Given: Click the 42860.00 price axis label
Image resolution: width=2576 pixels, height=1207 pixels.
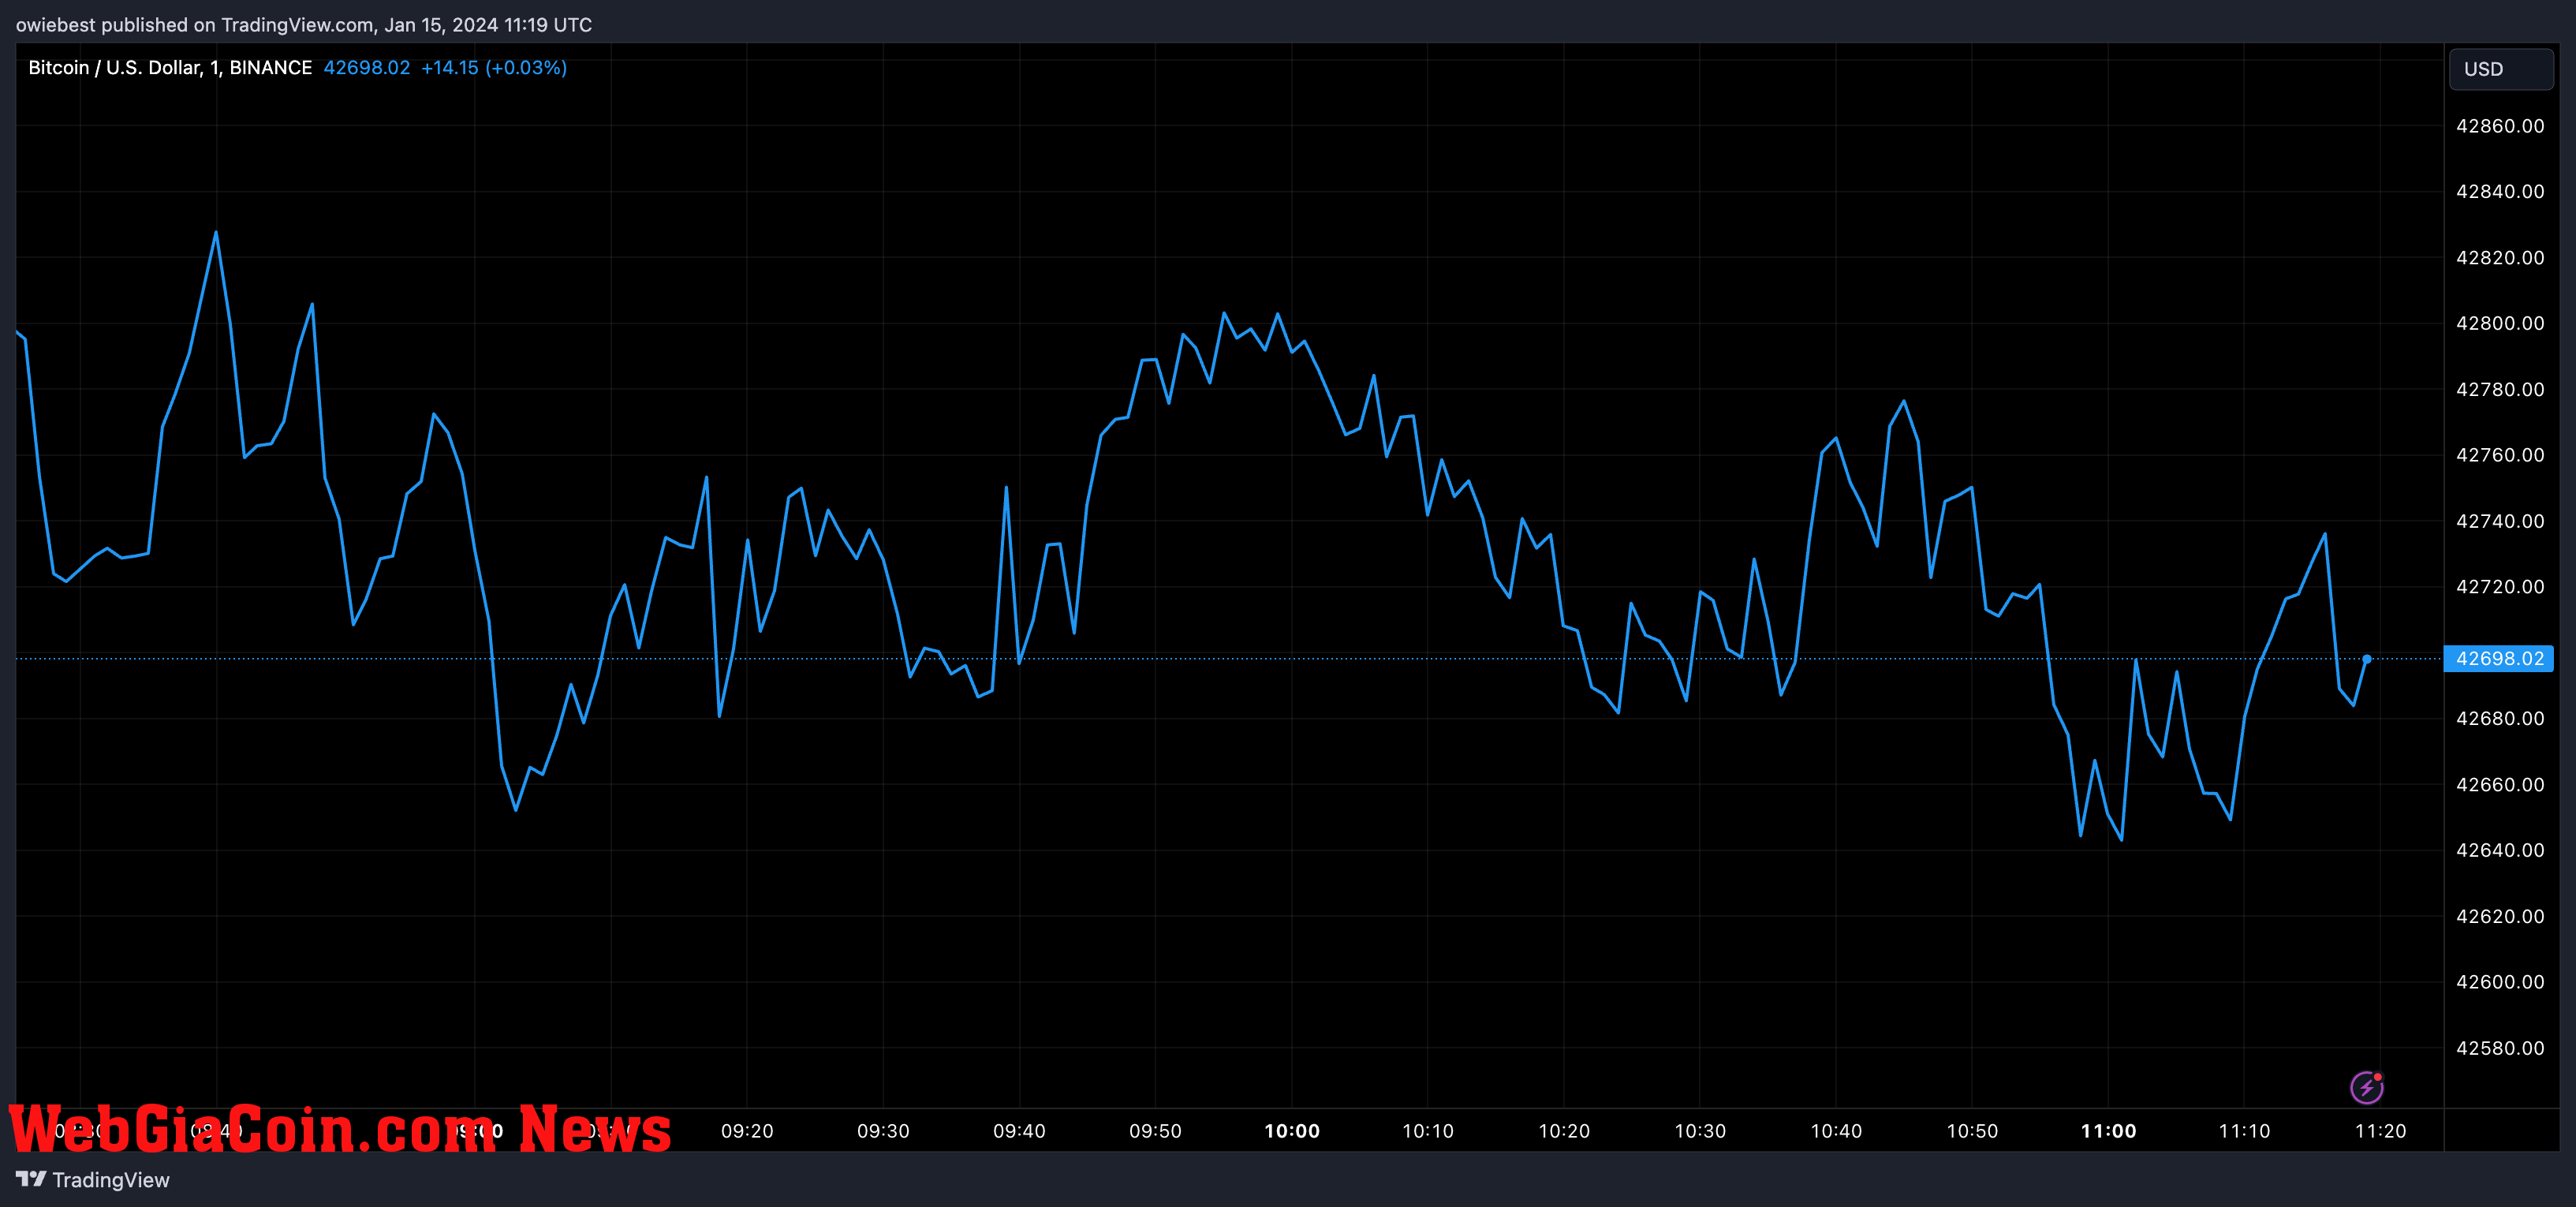Looking at the screenshot, I should tap(2500, 126).
